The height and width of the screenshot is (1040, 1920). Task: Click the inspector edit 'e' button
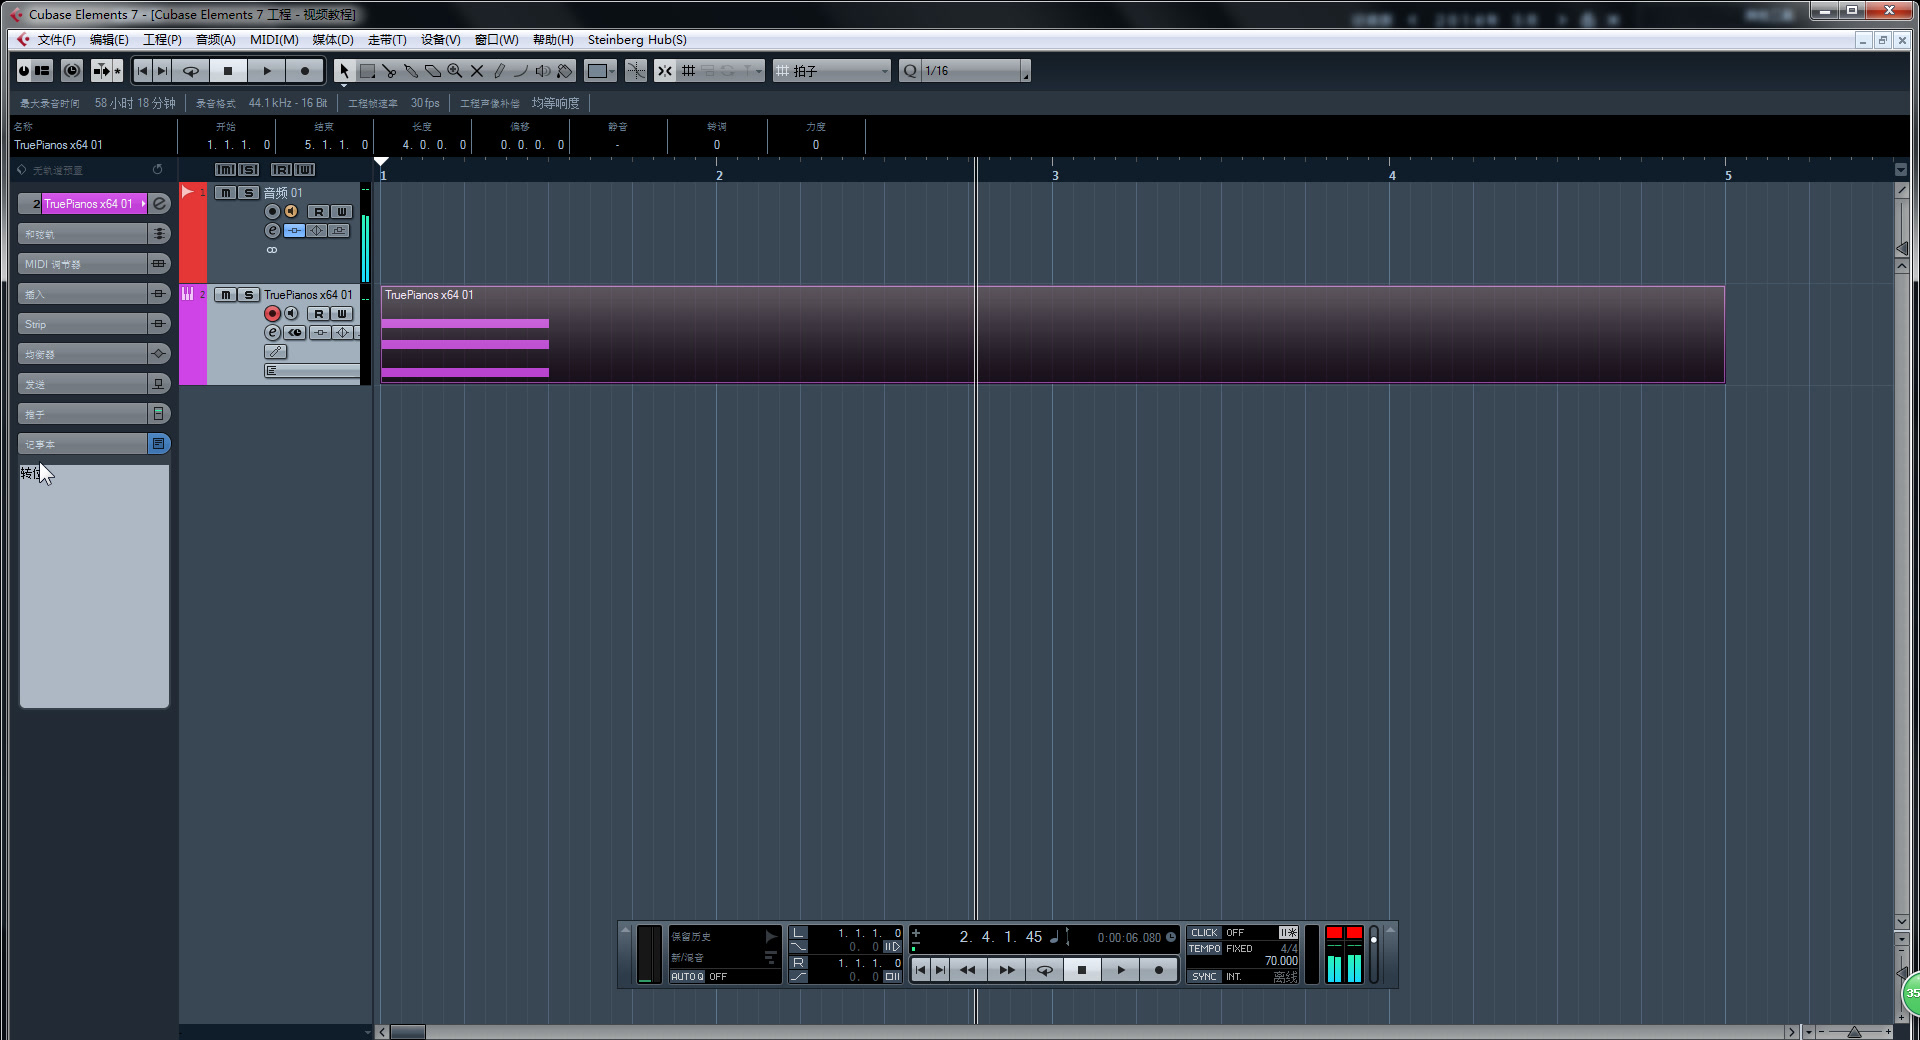(x=159, y=204)
